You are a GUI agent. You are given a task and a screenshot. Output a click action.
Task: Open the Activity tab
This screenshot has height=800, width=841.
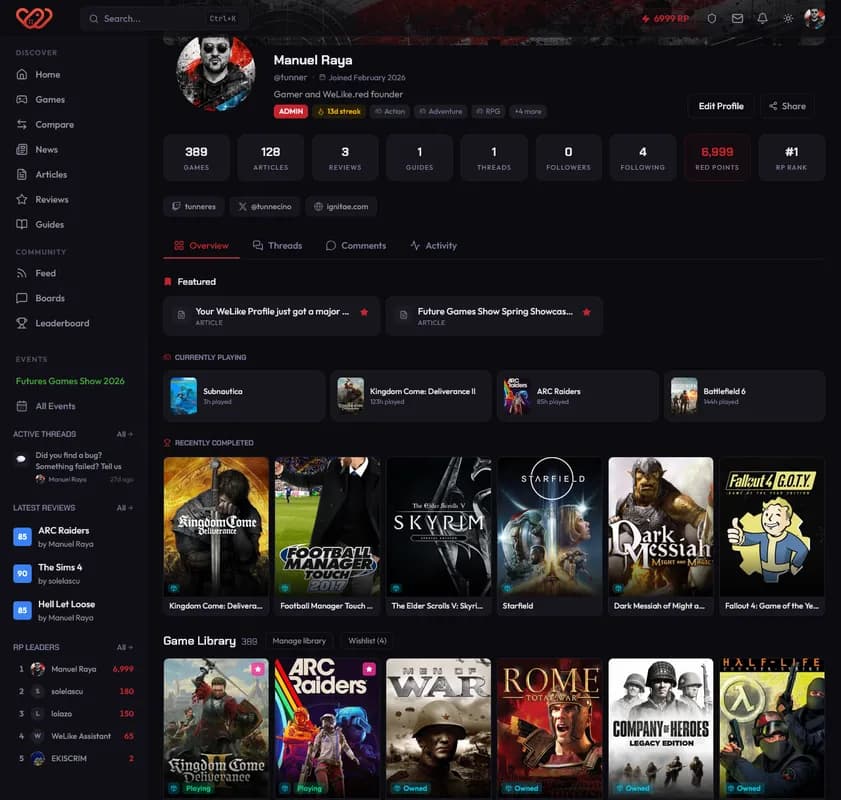440,245
